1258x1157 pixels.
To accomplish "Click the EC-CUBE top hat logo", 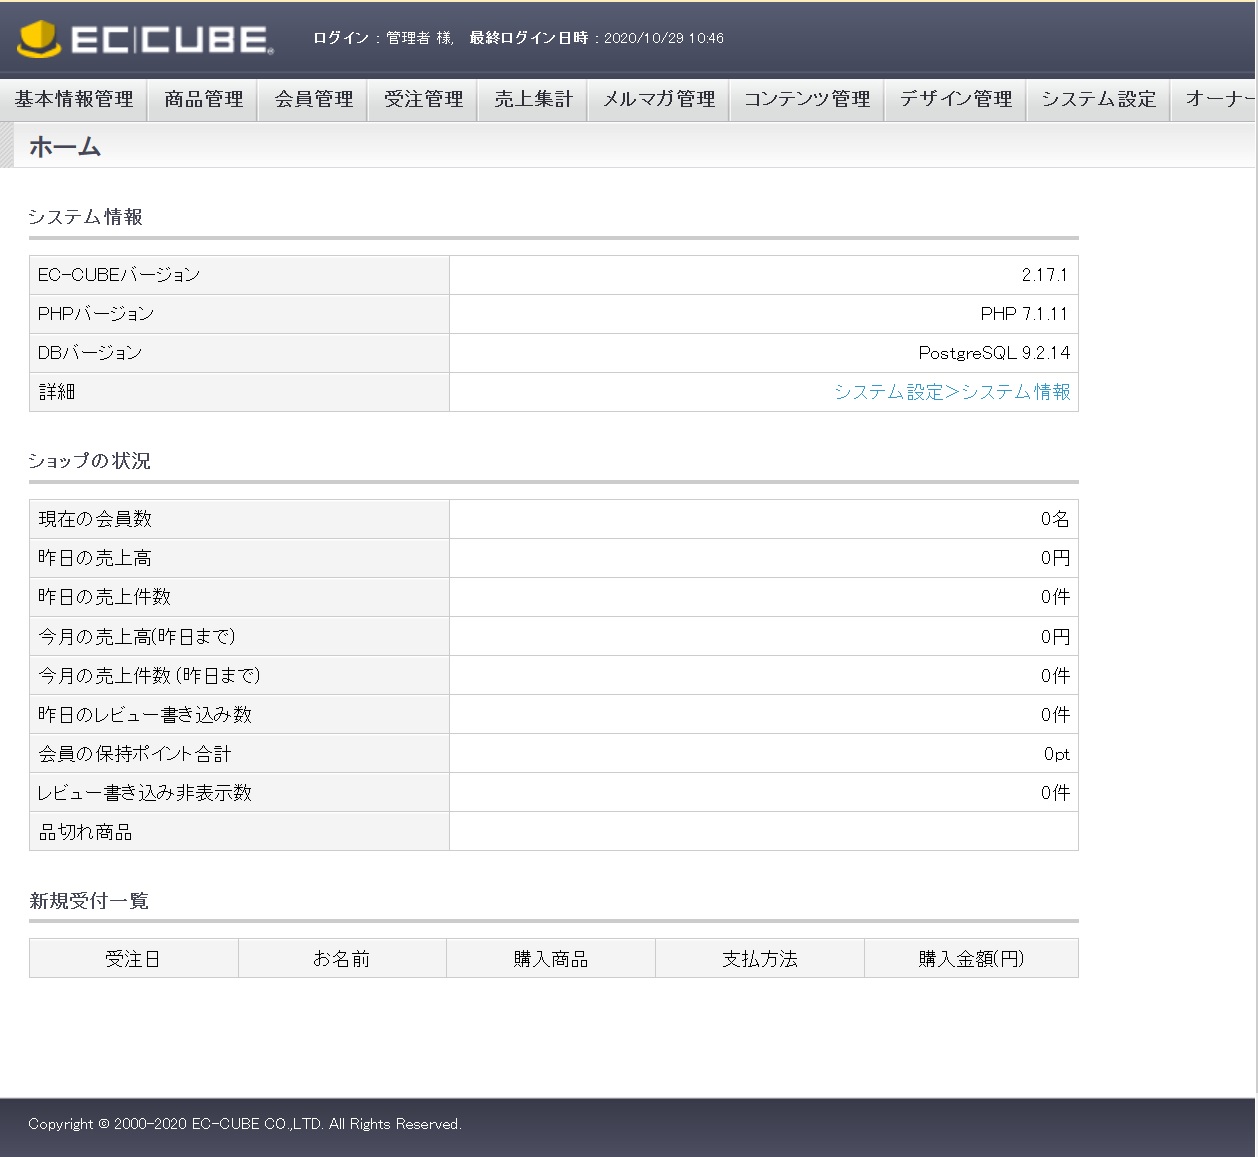I will coord(39,39).
